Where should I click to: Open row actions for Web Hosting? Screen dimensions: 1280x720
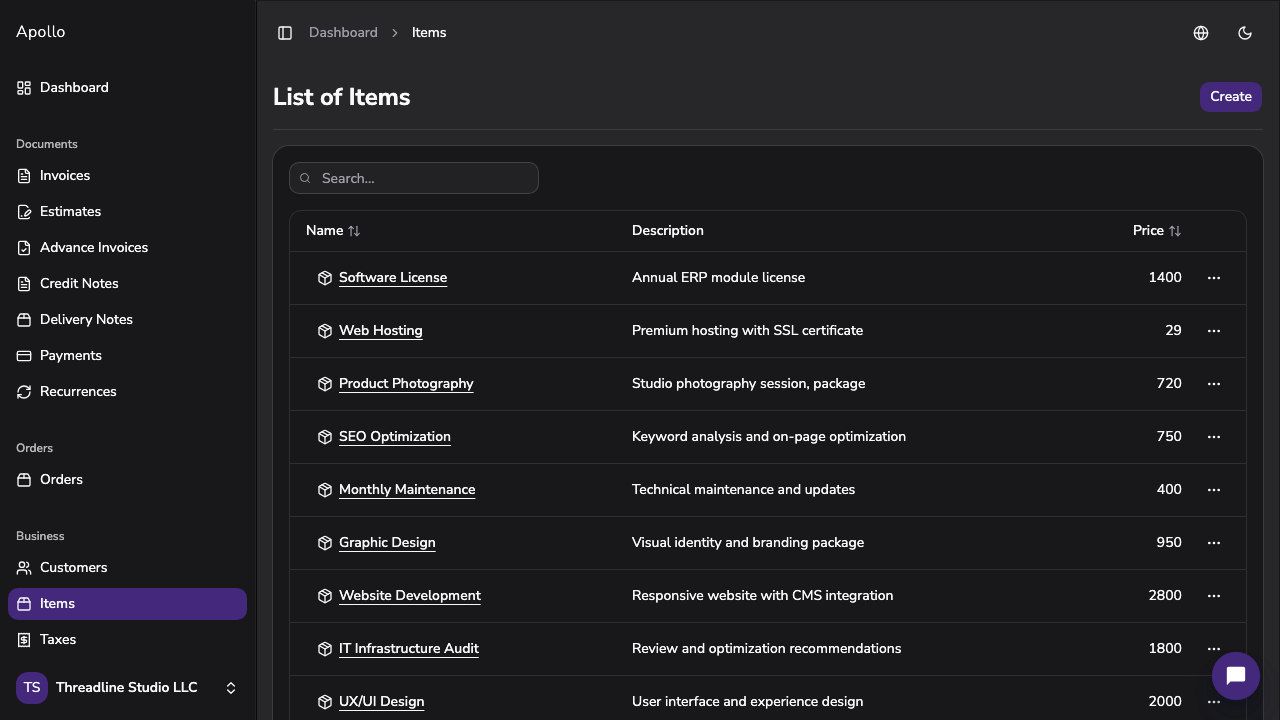pos(1214,331)
